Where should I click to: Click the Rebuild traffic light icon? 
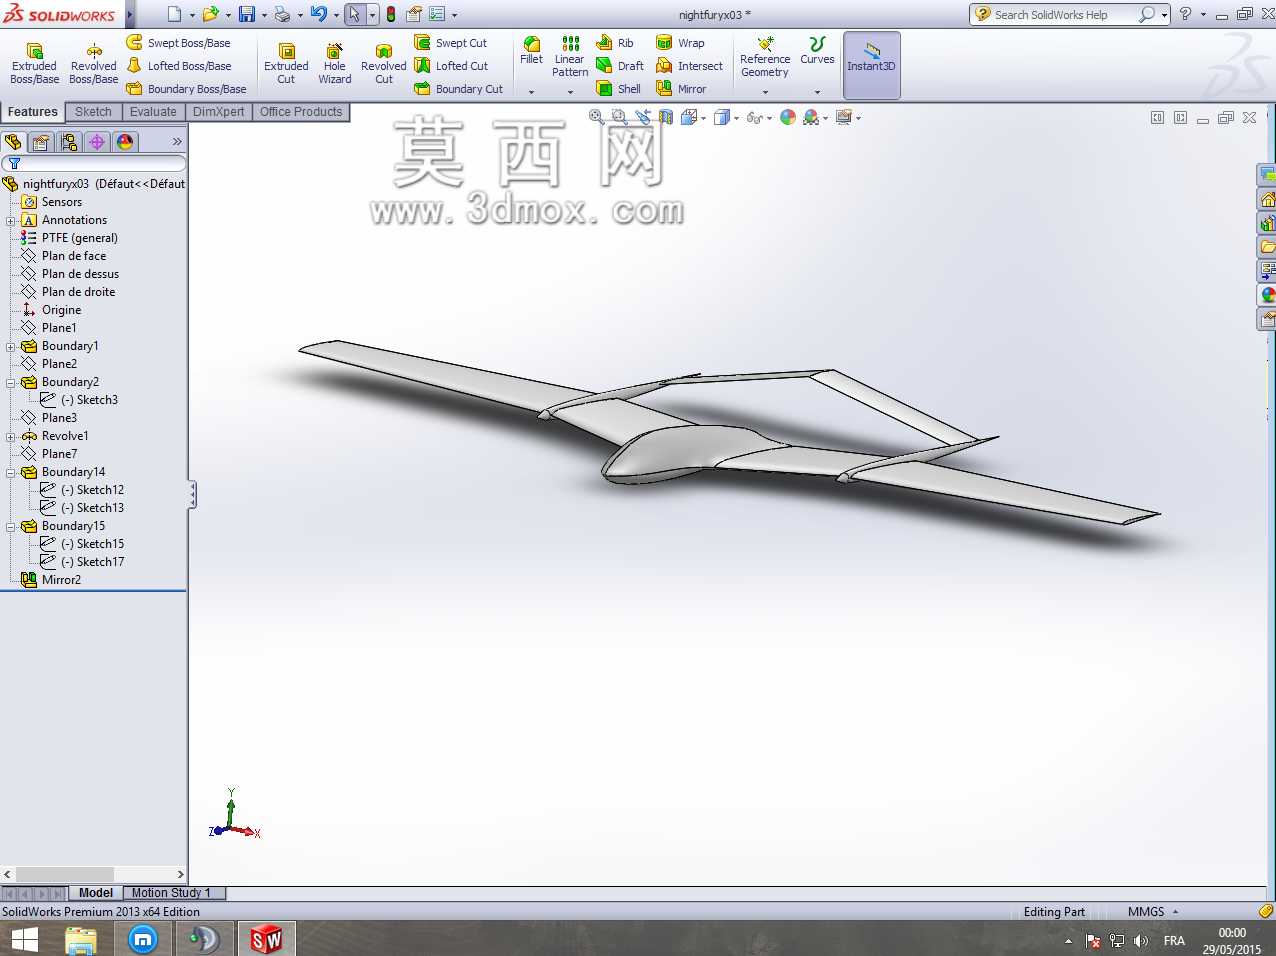391,14
